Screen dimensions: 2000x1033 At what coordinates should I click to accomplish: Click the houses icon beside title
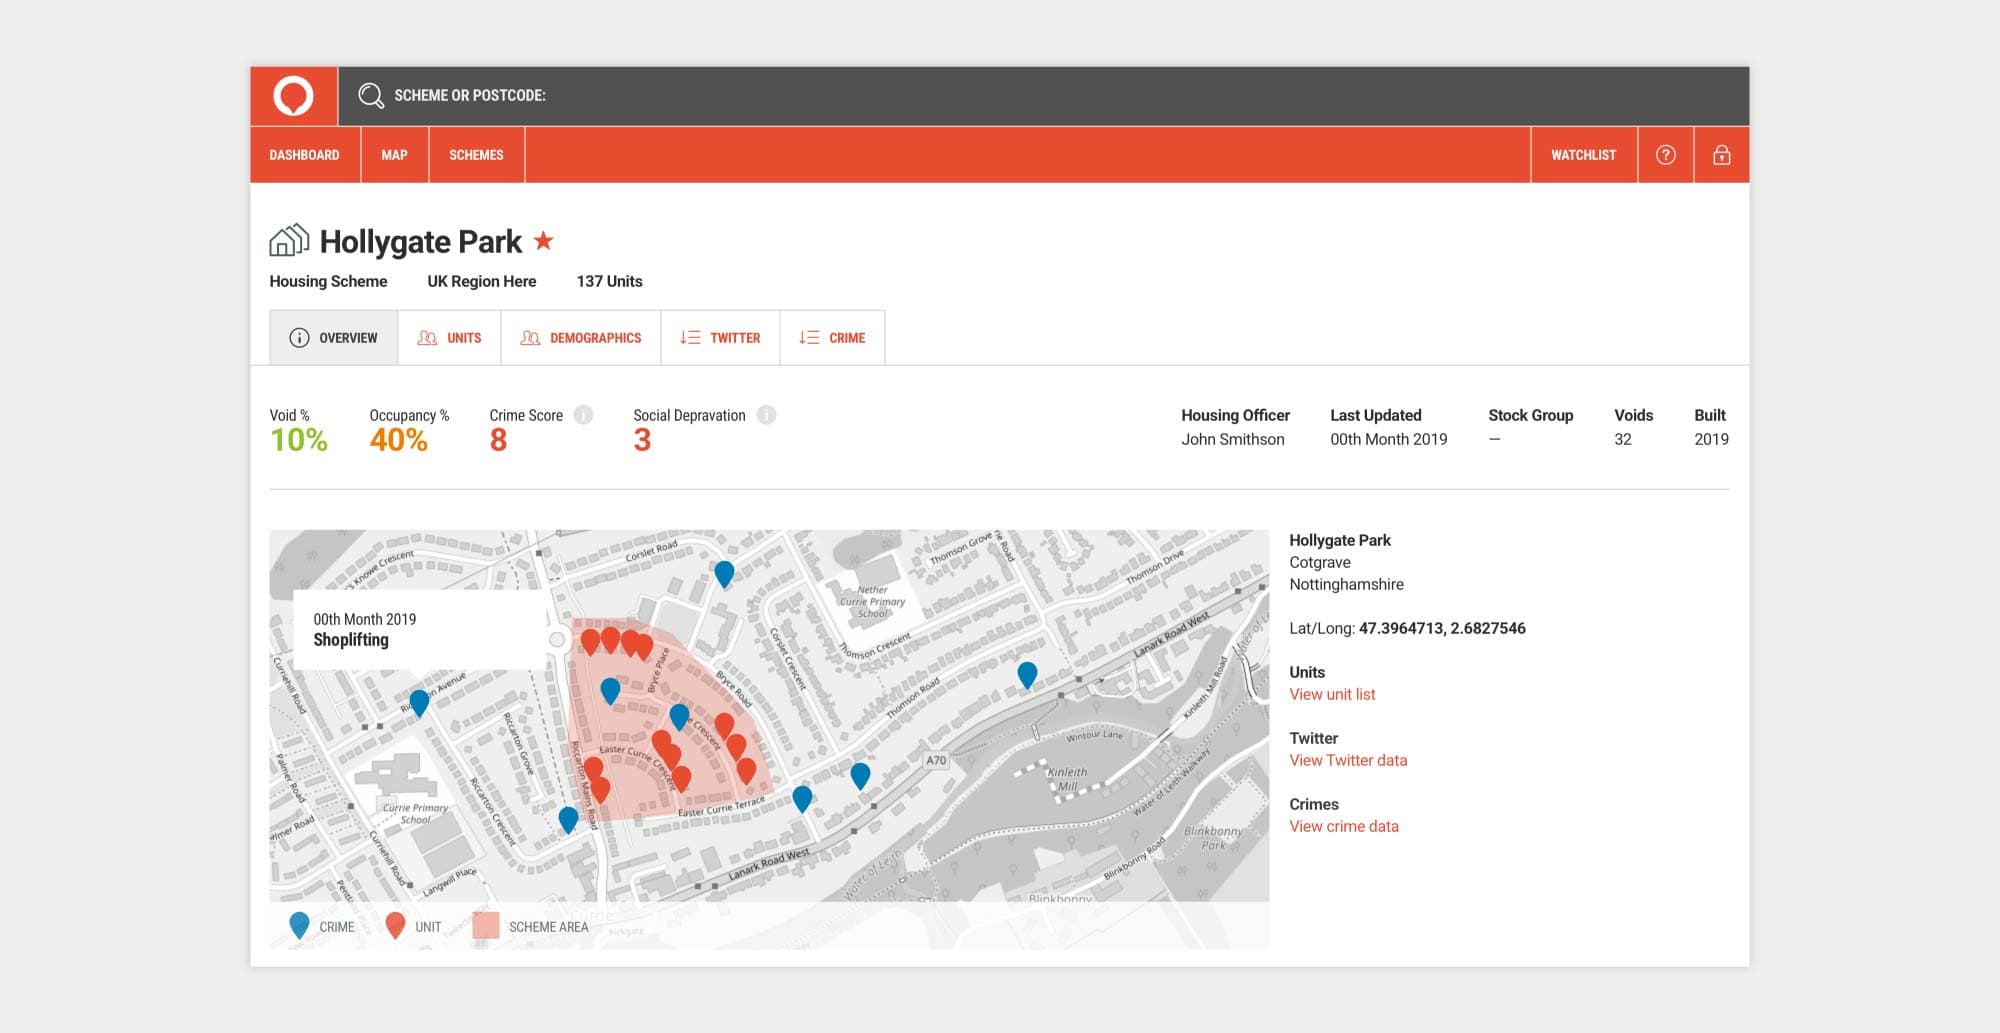289,240
